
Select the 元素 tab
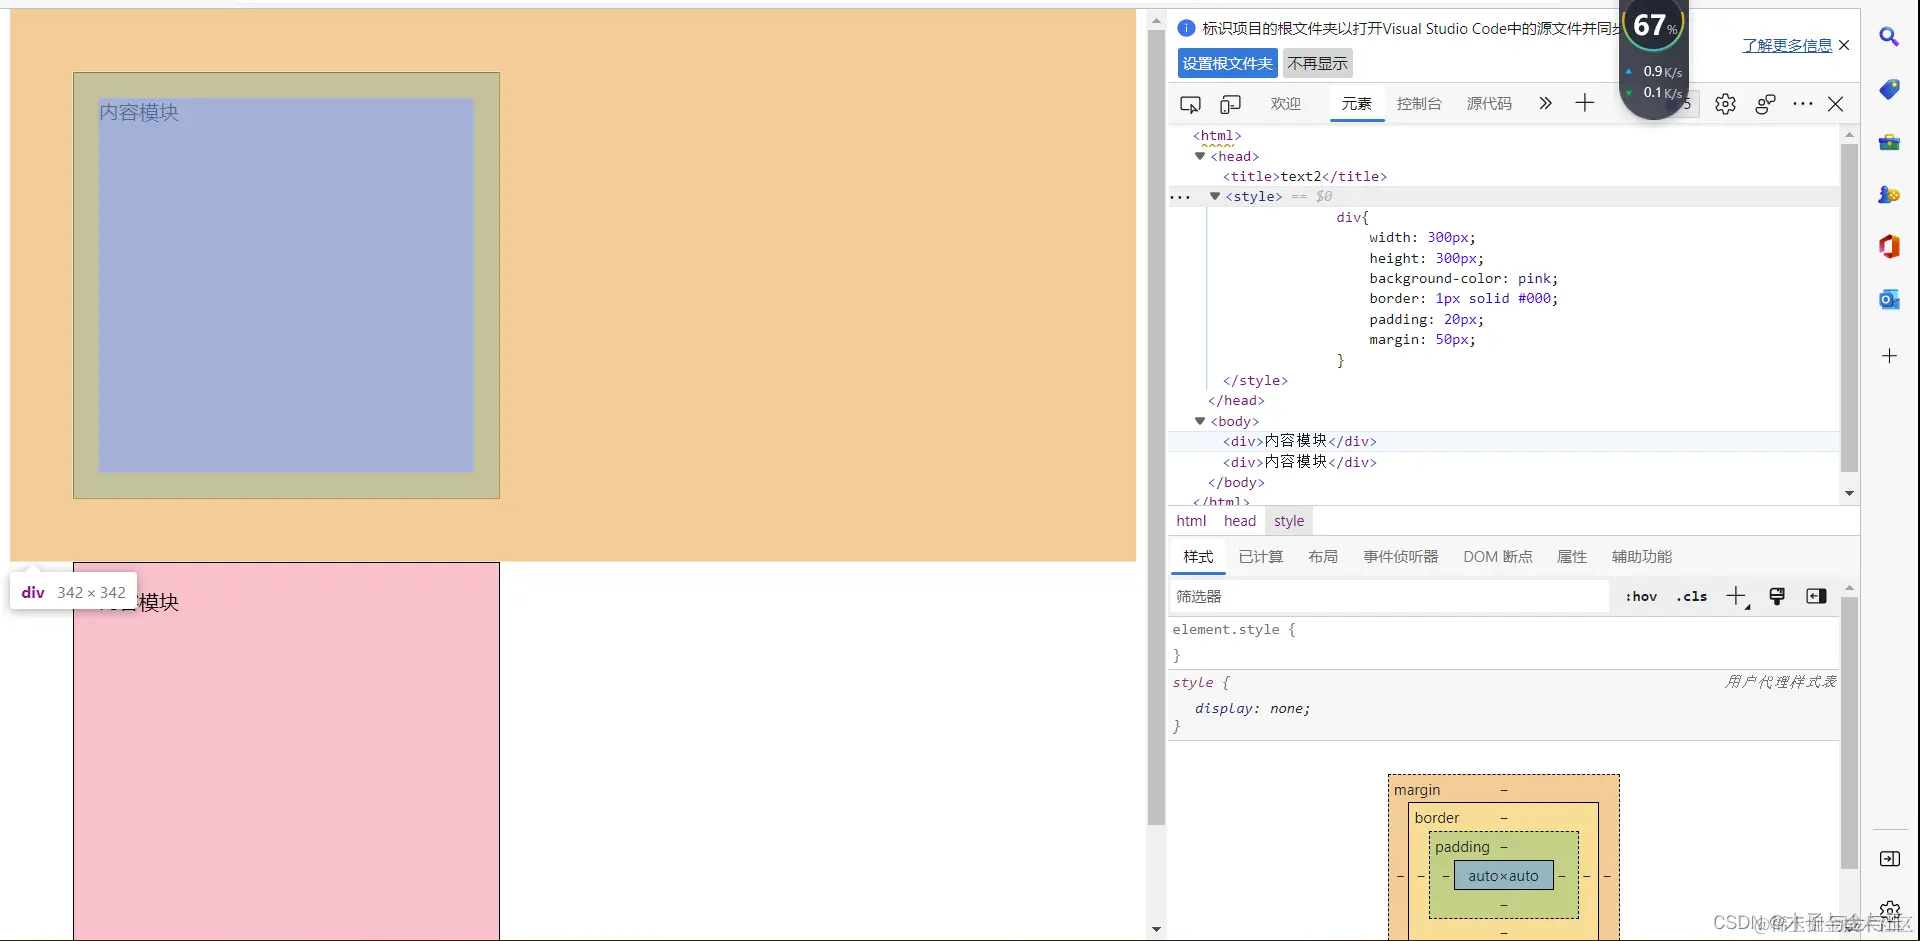pyautogui.click(x=1357, y=104)
